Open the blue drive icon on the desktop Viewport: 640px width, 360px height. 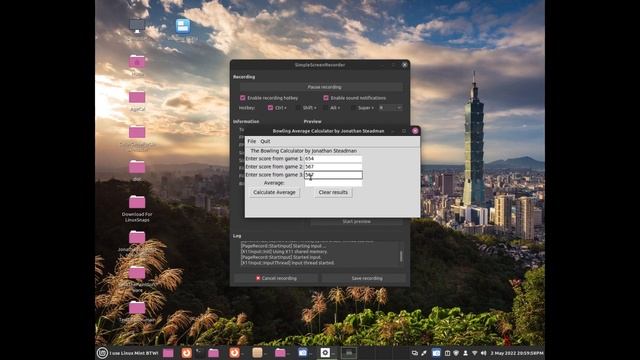tap(182, 26)
